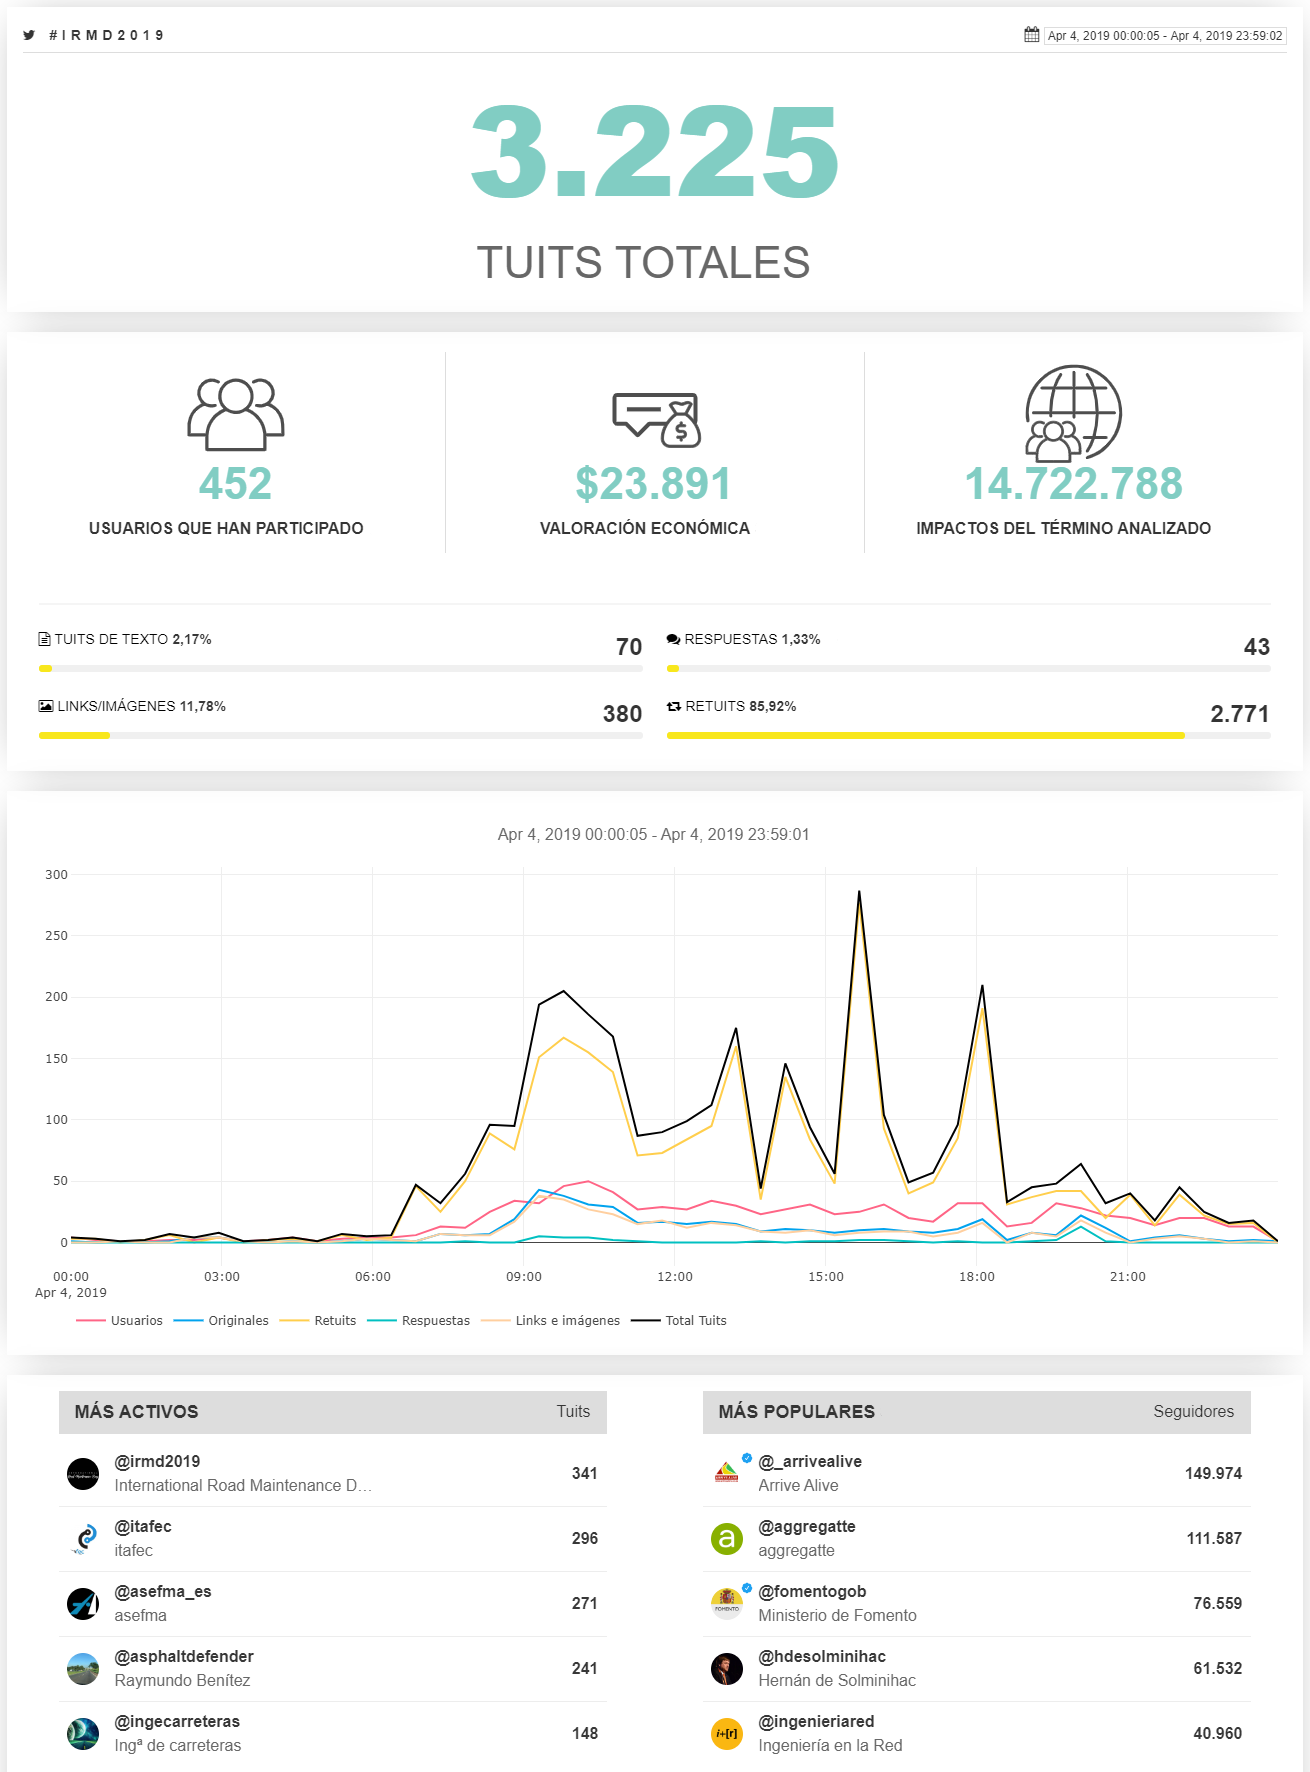
Task: Click the Seguidores column header
Action: point(1193,1412)
